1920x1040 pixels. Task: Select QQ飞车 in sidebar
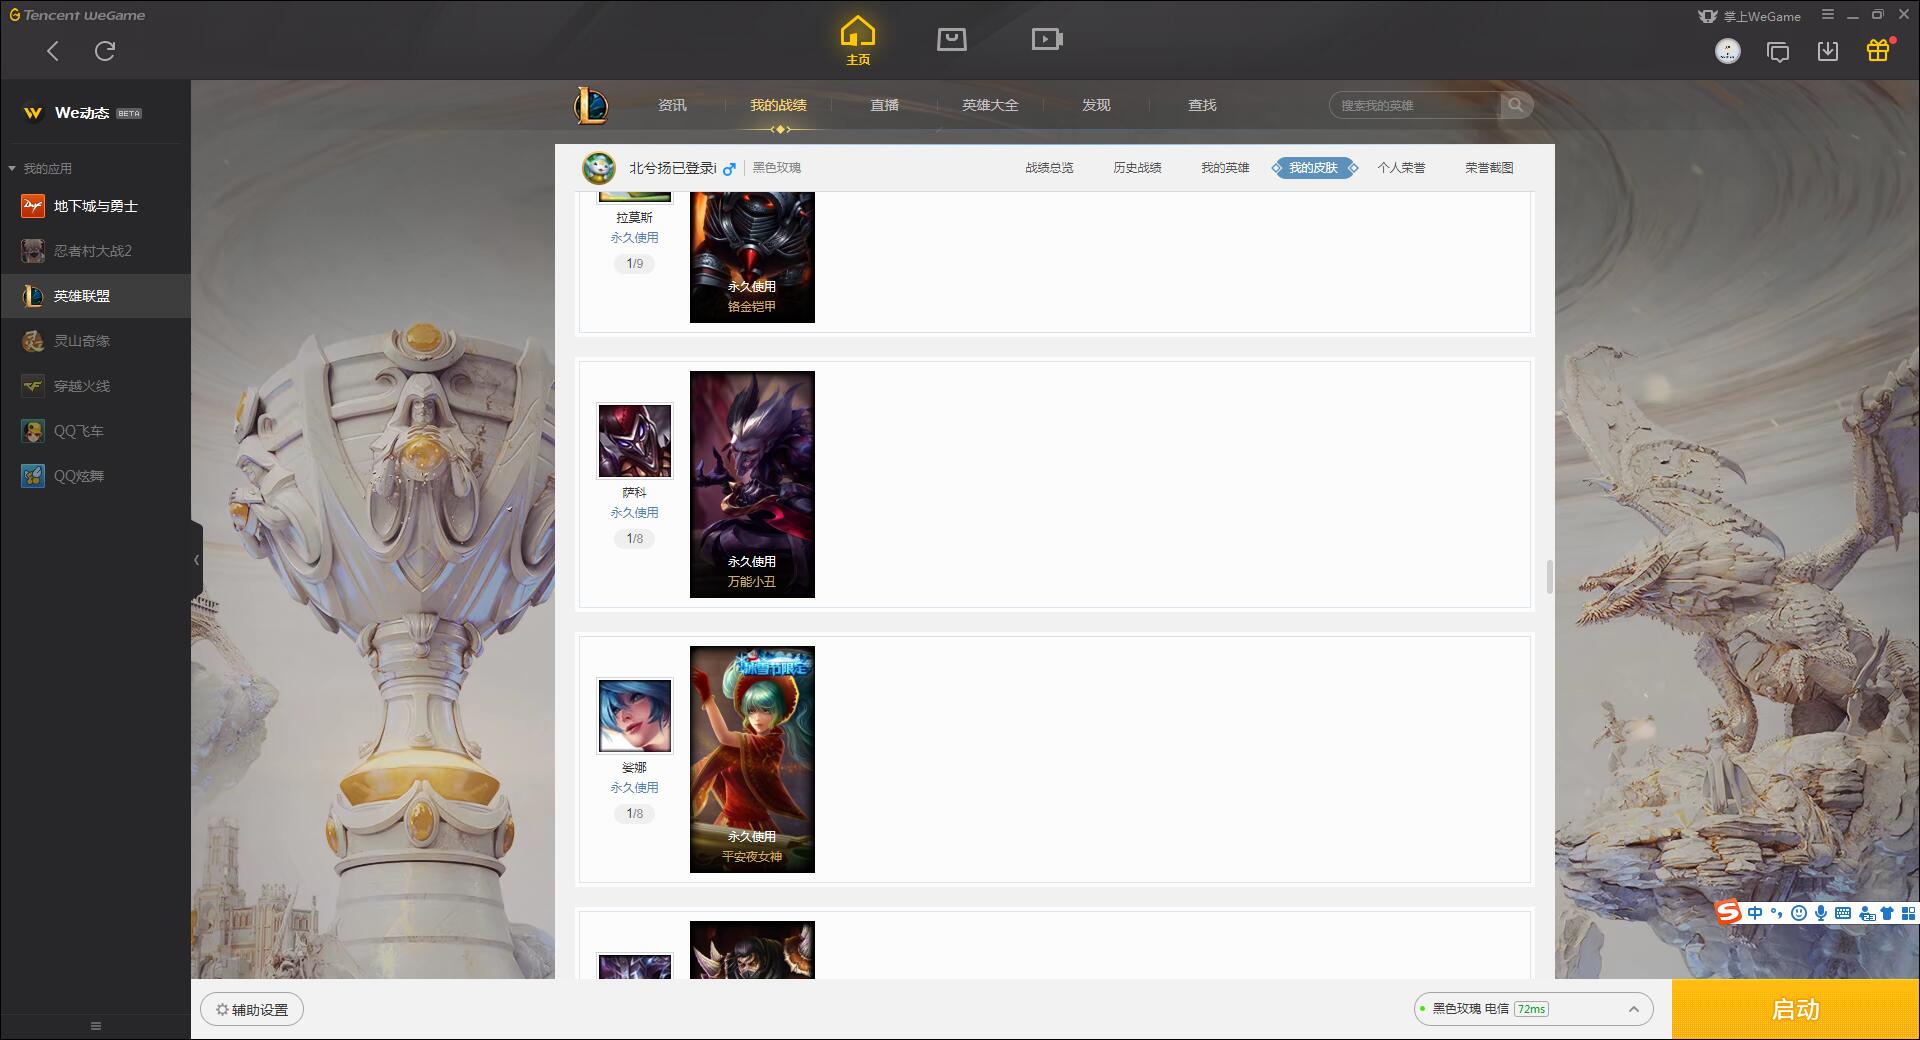(x=95, y=431)
